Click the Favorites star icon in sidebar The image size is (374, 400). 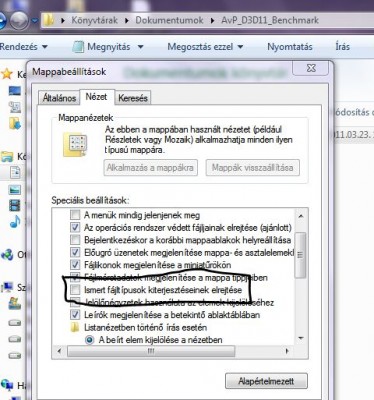point(6,74)
